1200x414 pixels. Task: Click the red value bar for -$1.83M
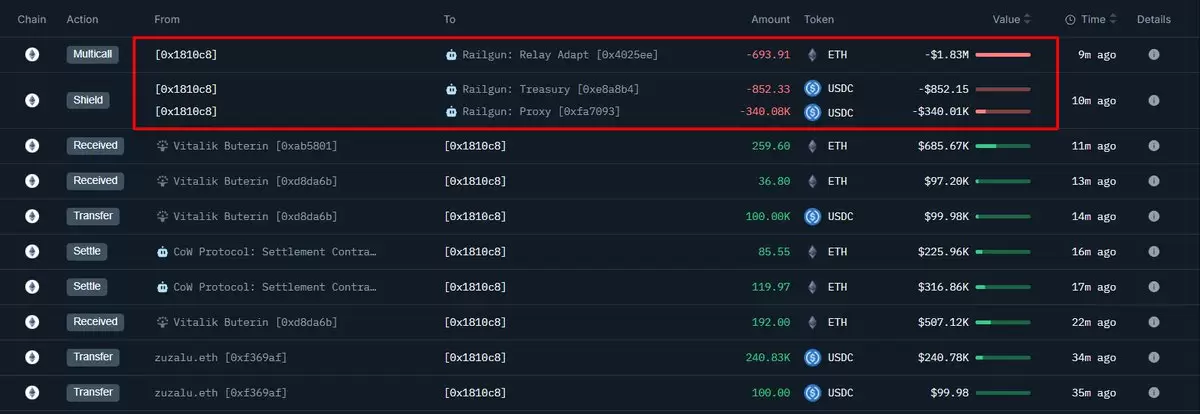tap(1003, 55)
